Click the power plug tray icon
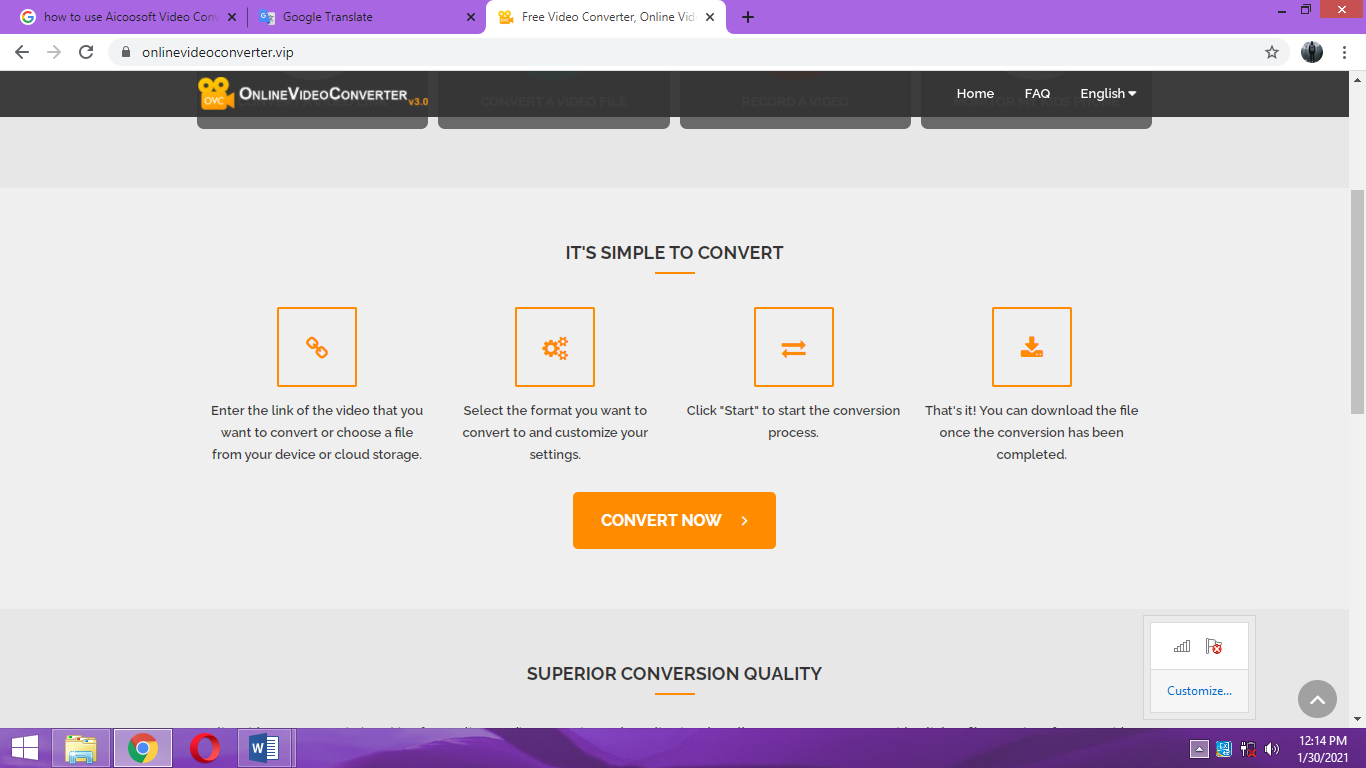1366x768 pixels. pos(1248,749)
